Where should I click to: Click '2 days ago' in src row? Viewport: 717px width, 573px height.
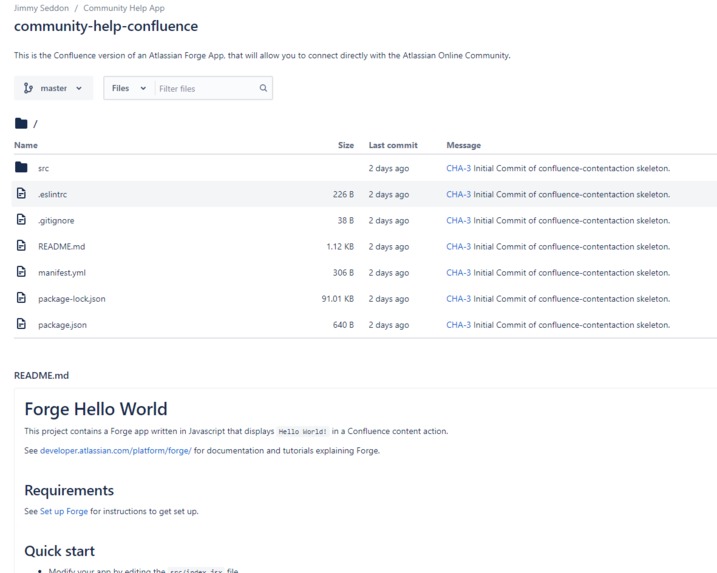click(x=389, y=168)
